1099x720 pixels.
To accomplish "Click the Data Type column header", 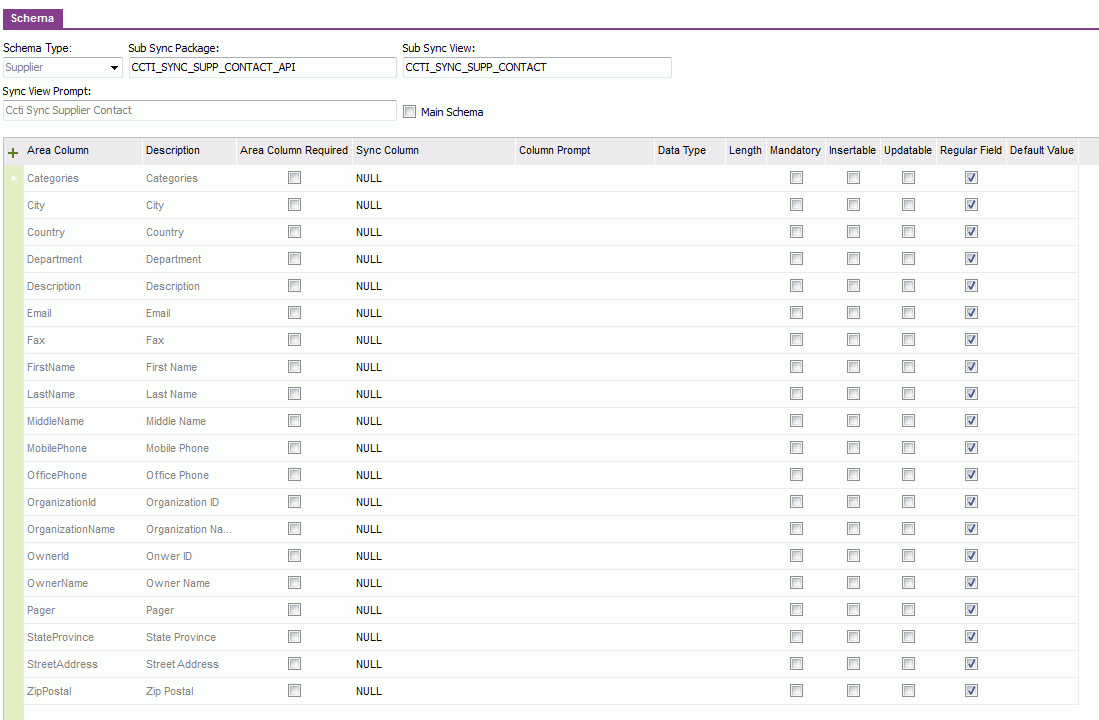I will pos(680,150).
